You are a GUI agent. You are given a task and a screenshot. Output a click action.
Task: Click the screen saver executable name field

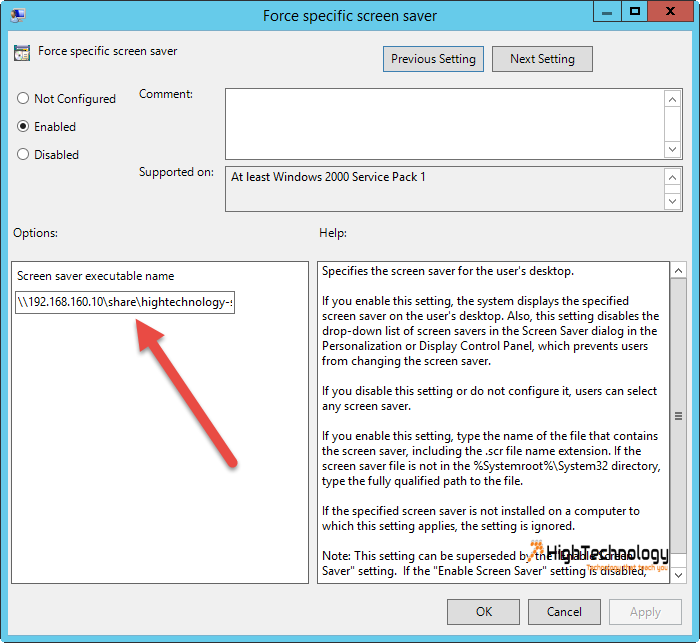125,302
